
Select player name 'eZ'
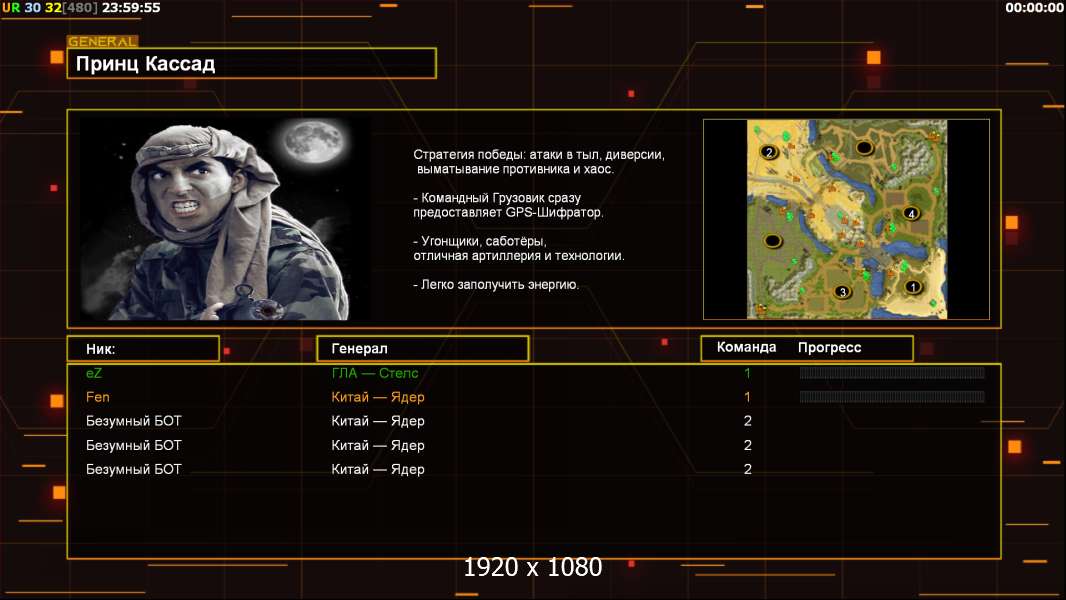(94, 373)
